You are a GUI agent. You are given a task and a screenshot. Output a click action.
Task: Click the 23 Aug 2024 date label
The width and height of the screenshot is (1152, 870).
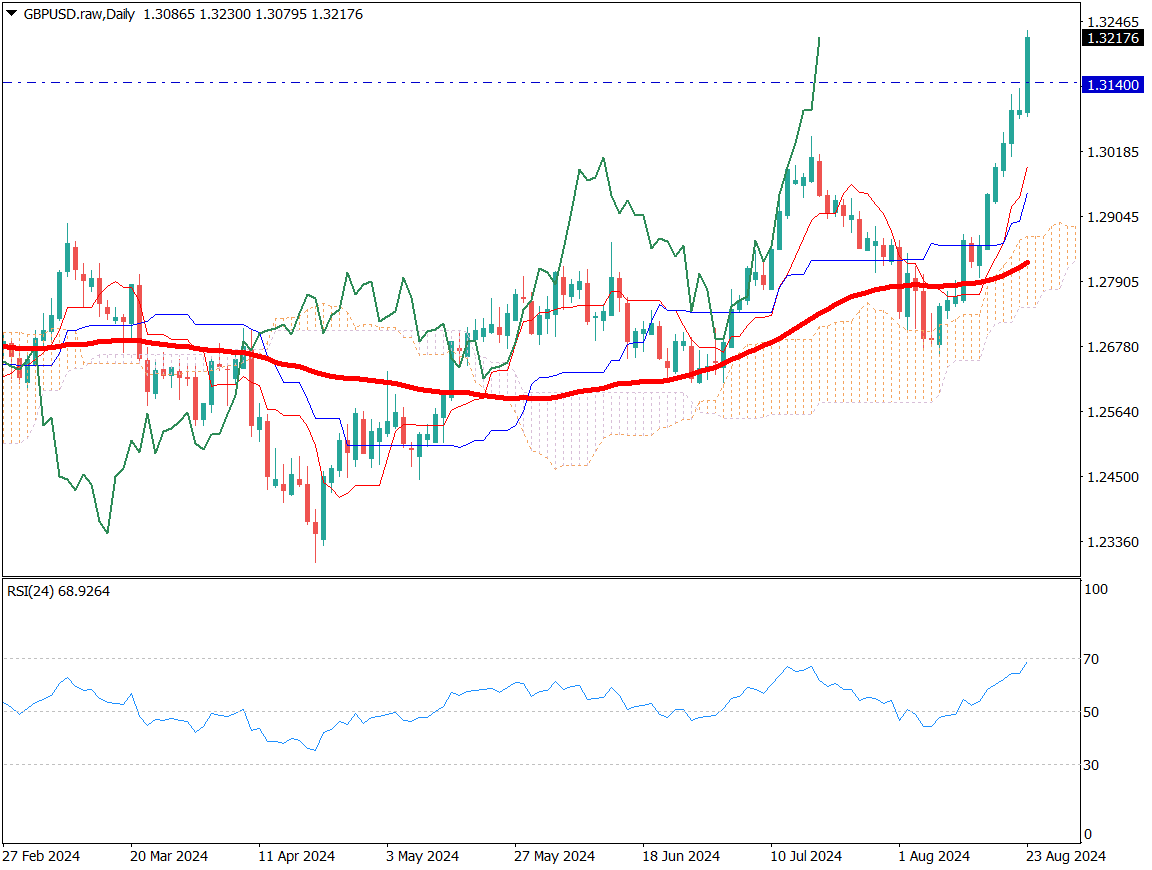click(x=1066, y=856)
